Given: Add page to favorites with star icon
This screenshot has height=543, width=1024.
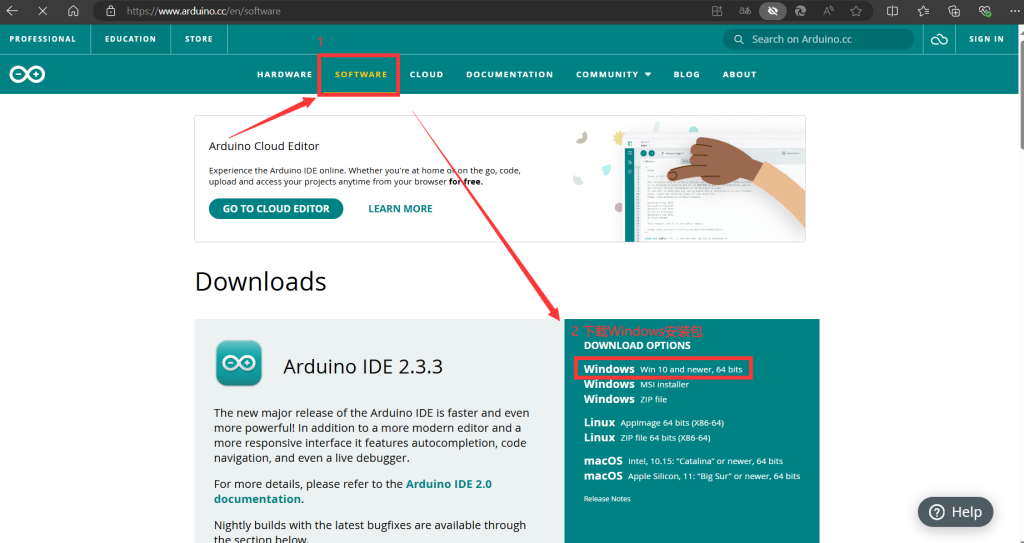Looking at the screenshot, I should pyautogui.click(x=856, y=11).
